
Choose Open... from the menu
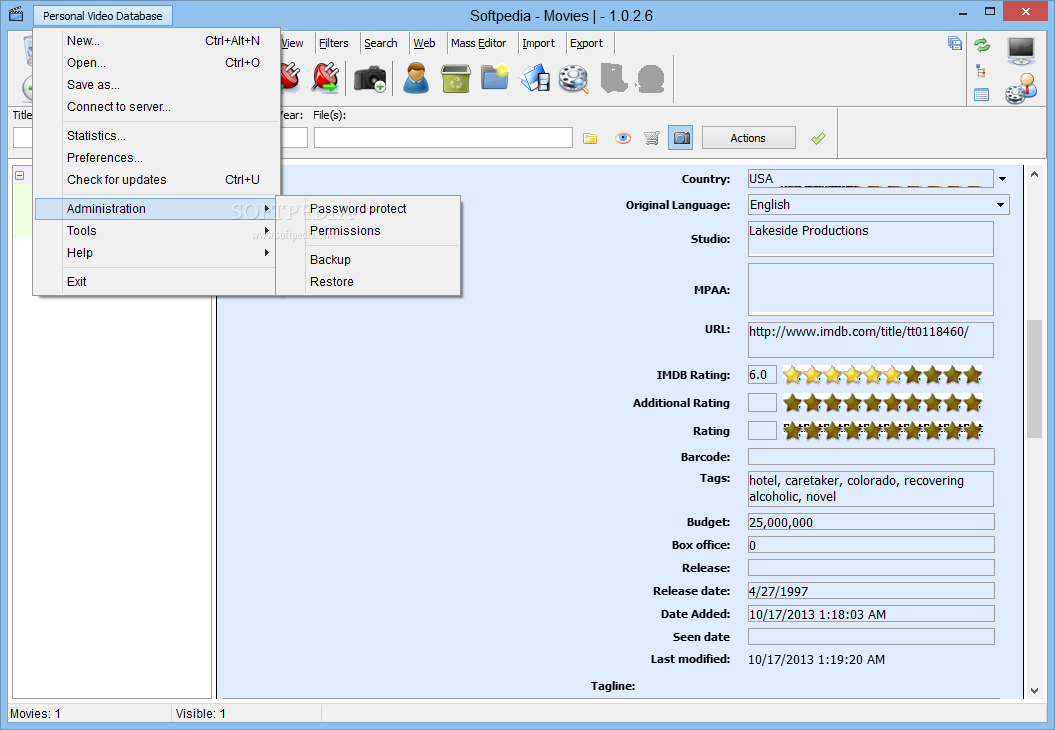pyautogui.click(x=156, y=63)
